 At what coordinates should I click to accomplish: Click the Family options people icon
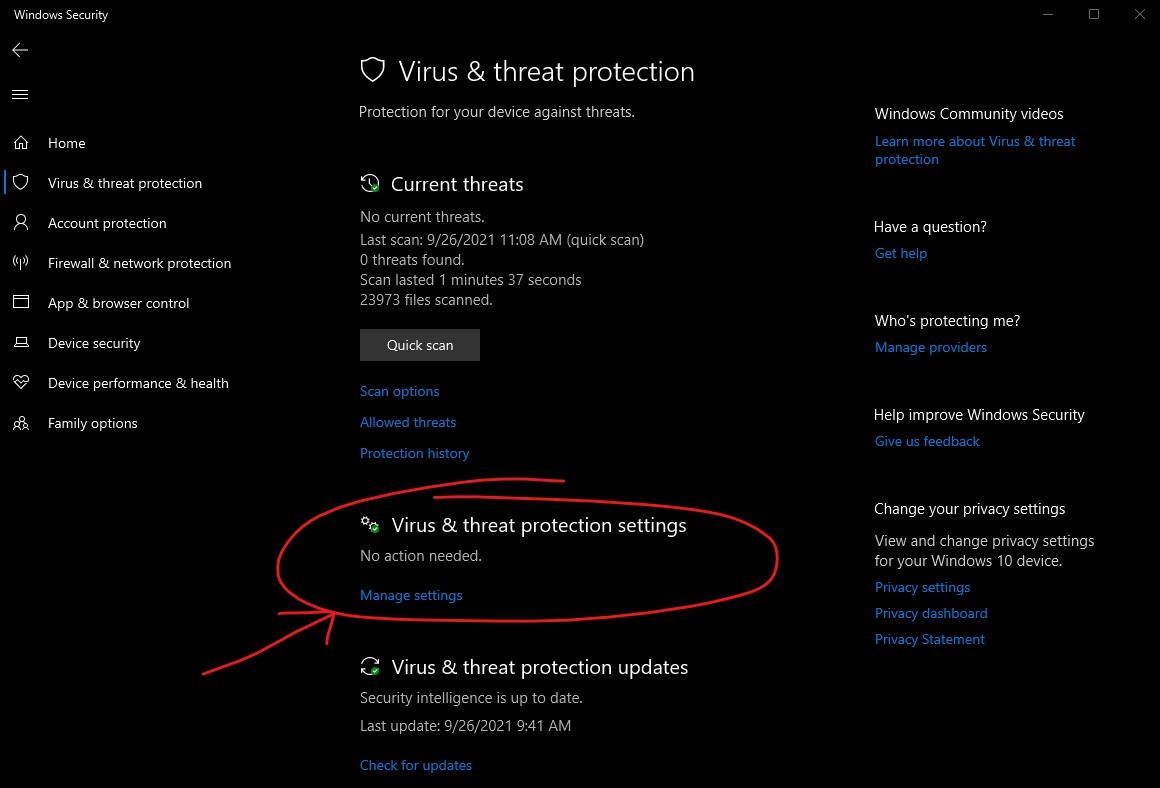21,423
